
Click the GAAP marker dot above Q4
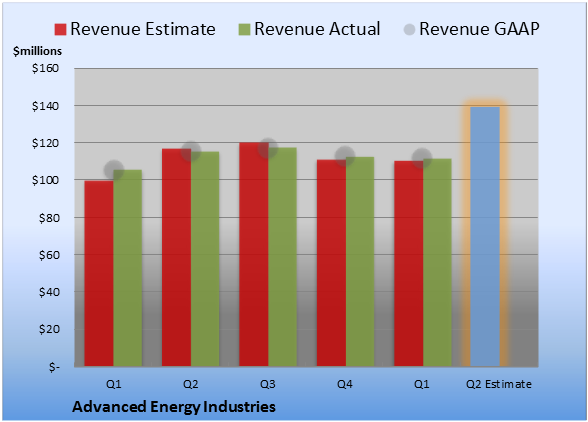[345, 156]
